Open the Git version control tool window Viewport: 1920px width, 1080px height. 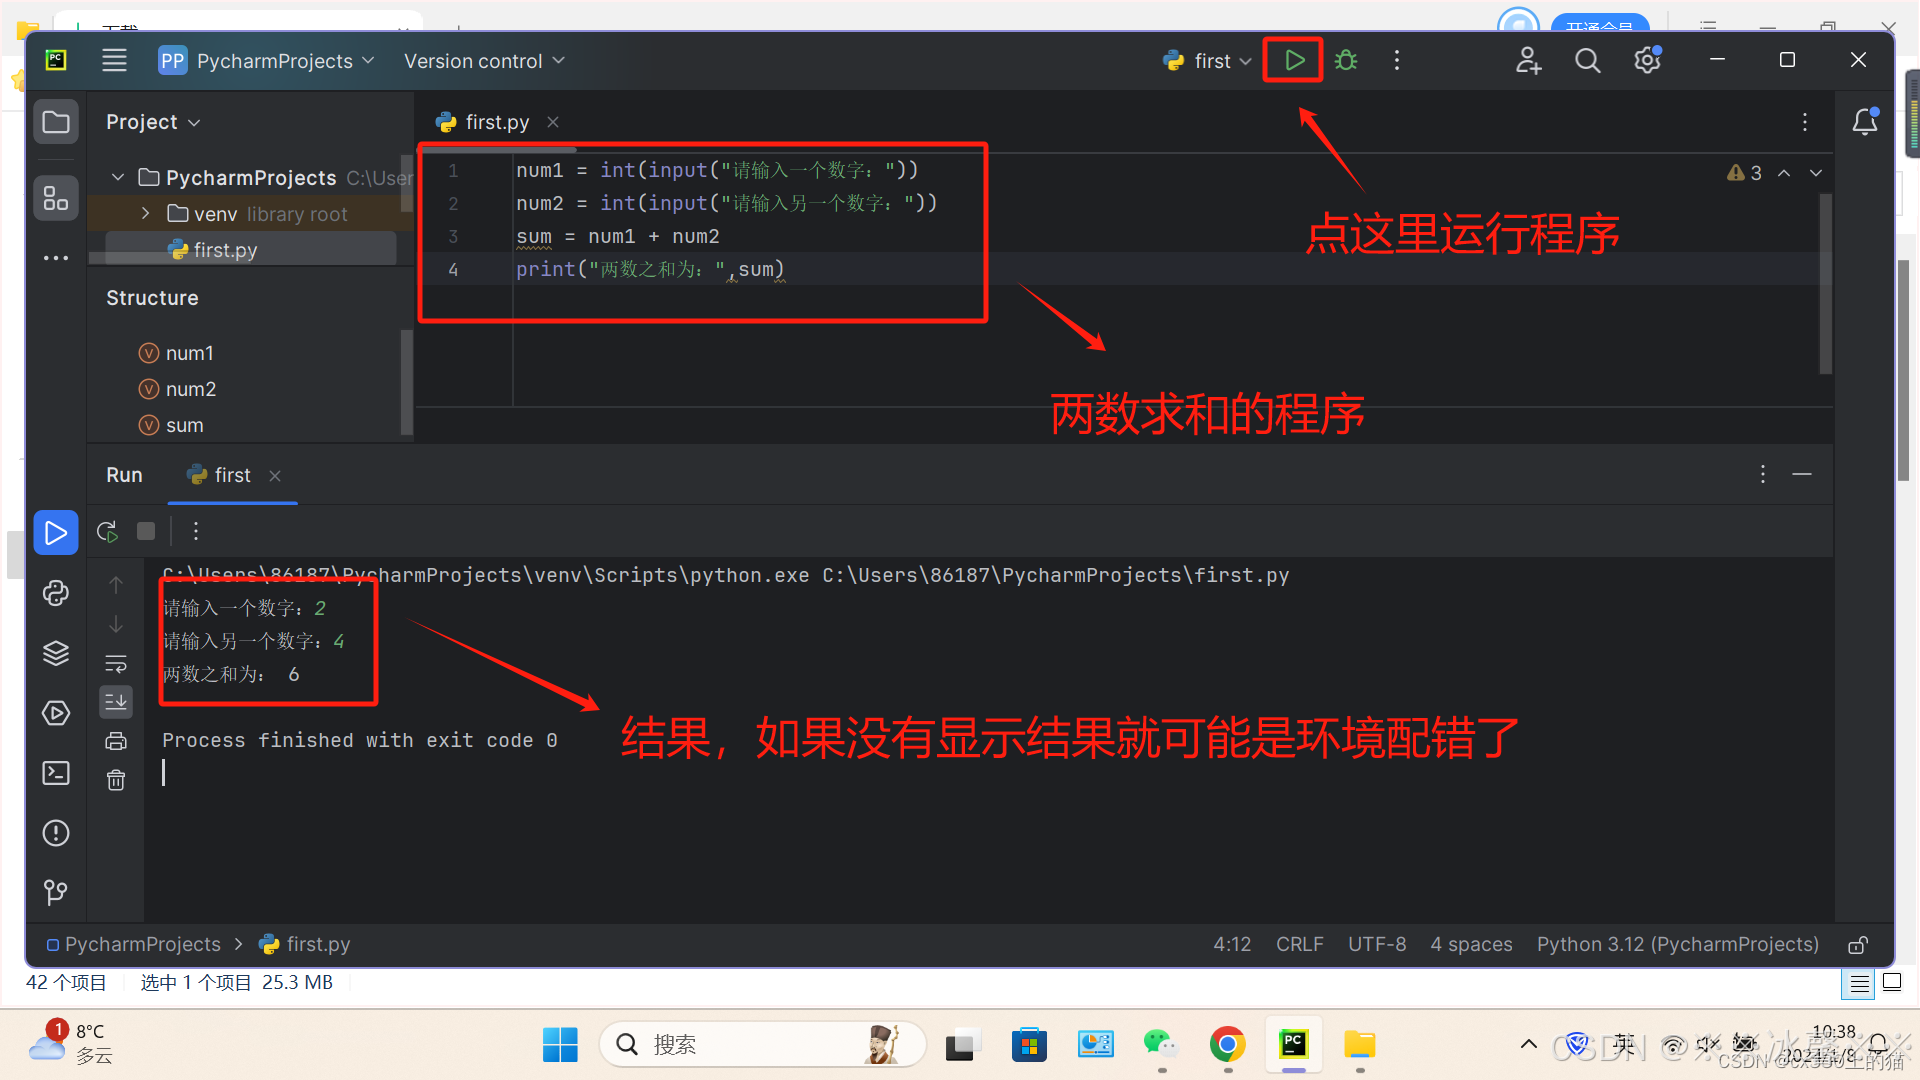56,892
